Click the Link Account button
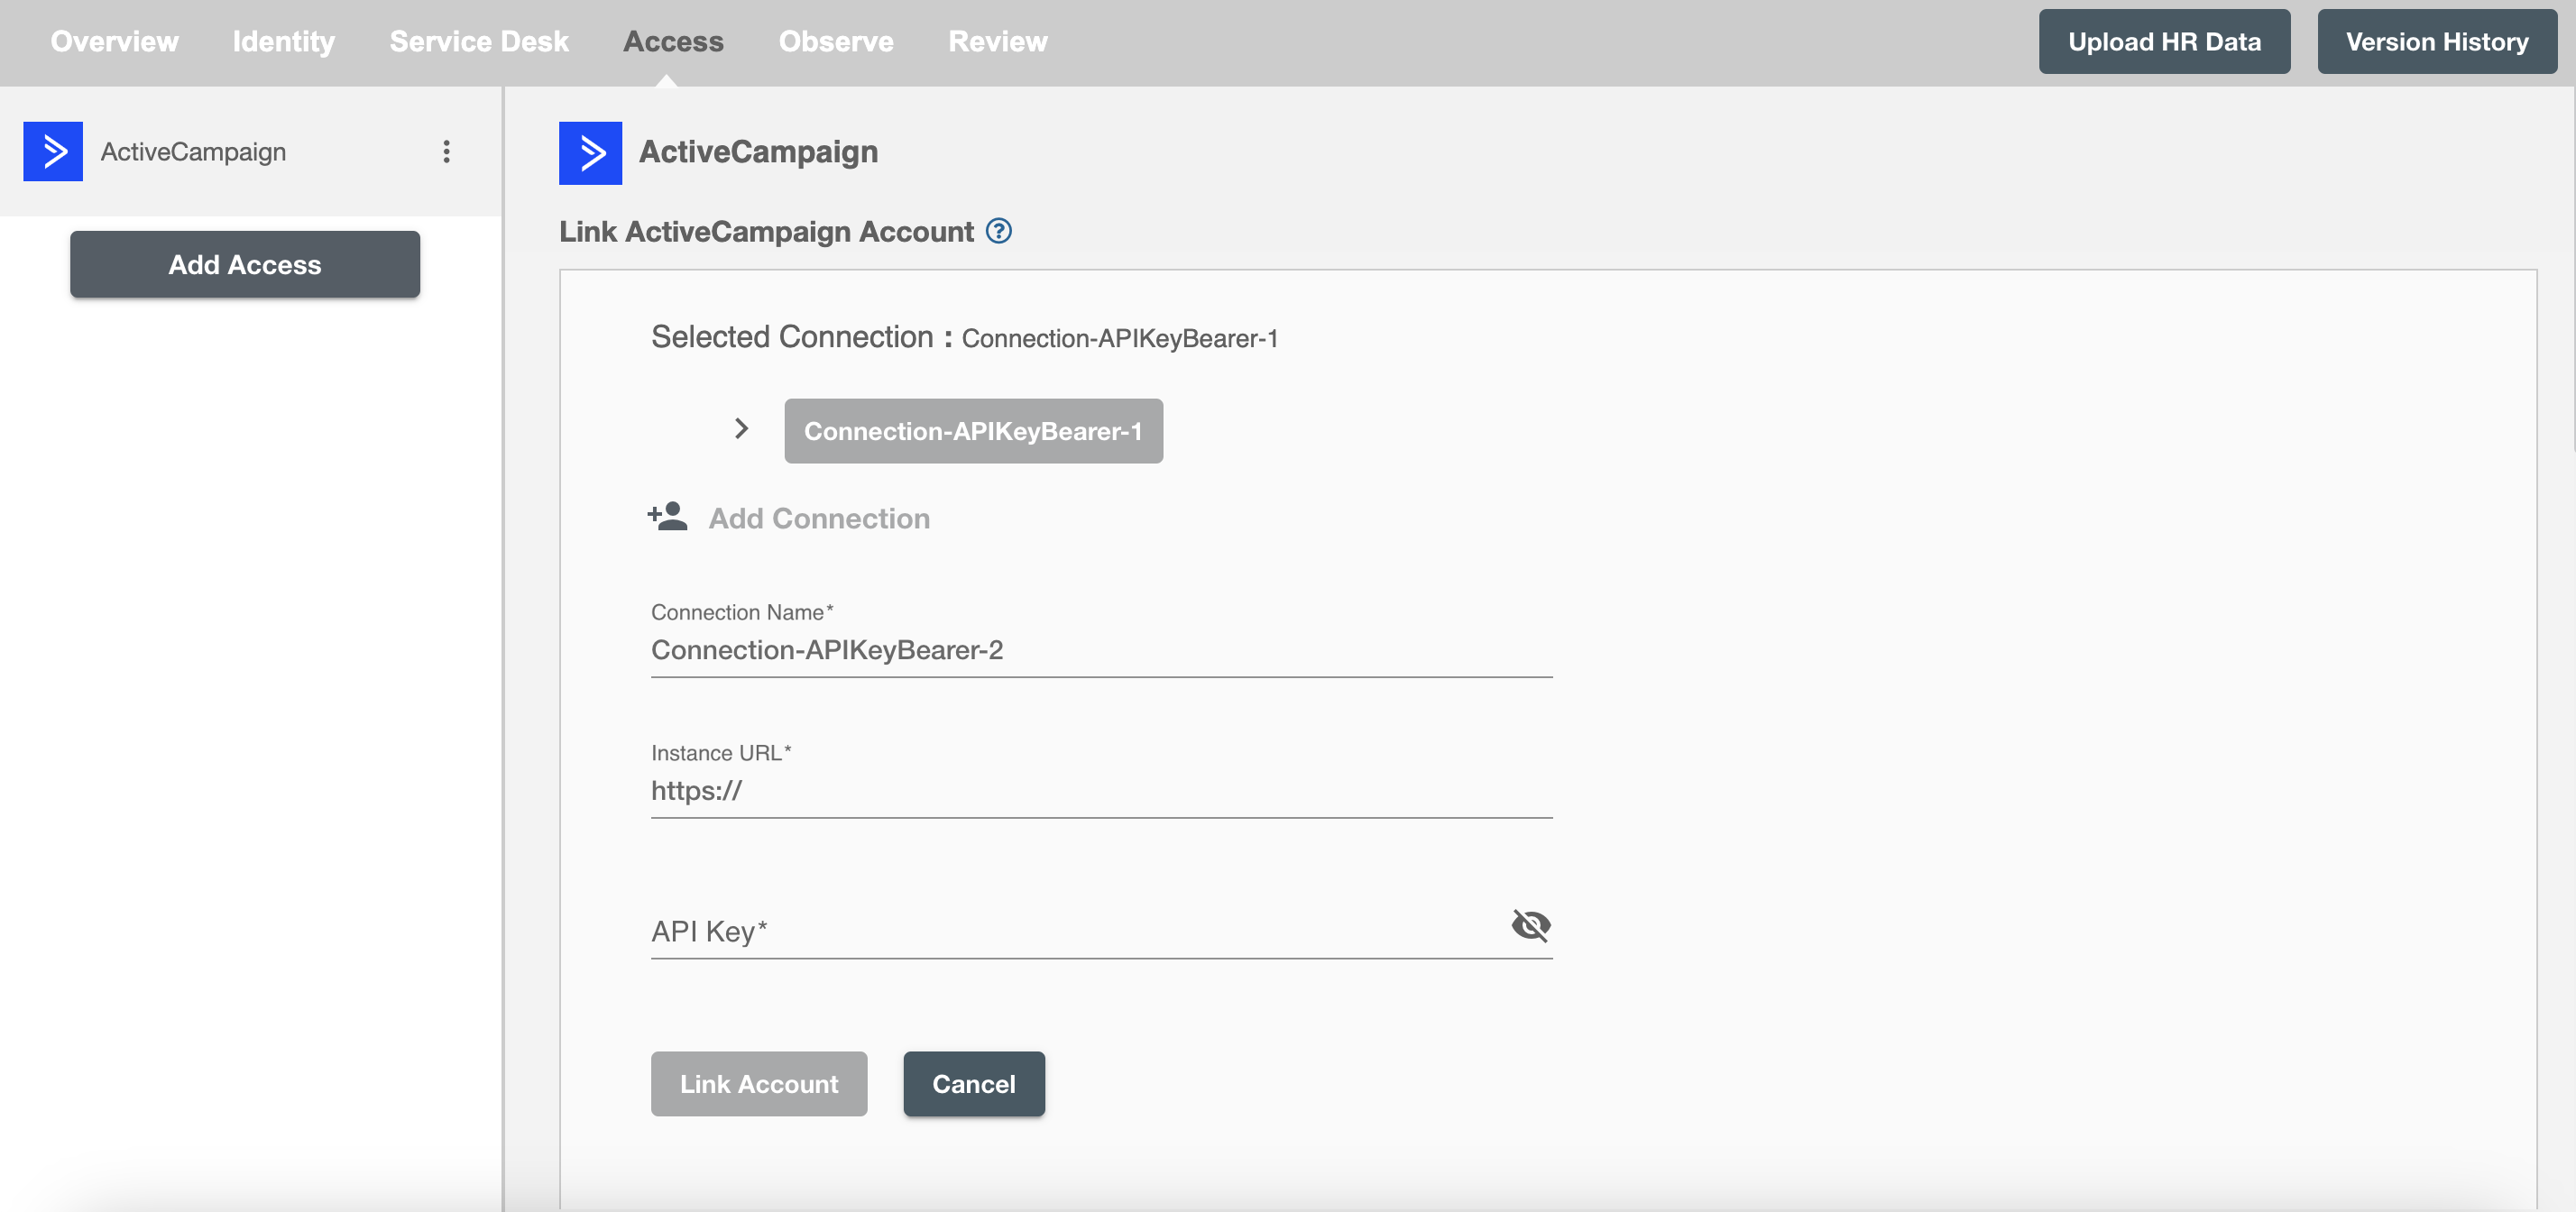Screen dimensions: 2576x1212 759,1084
